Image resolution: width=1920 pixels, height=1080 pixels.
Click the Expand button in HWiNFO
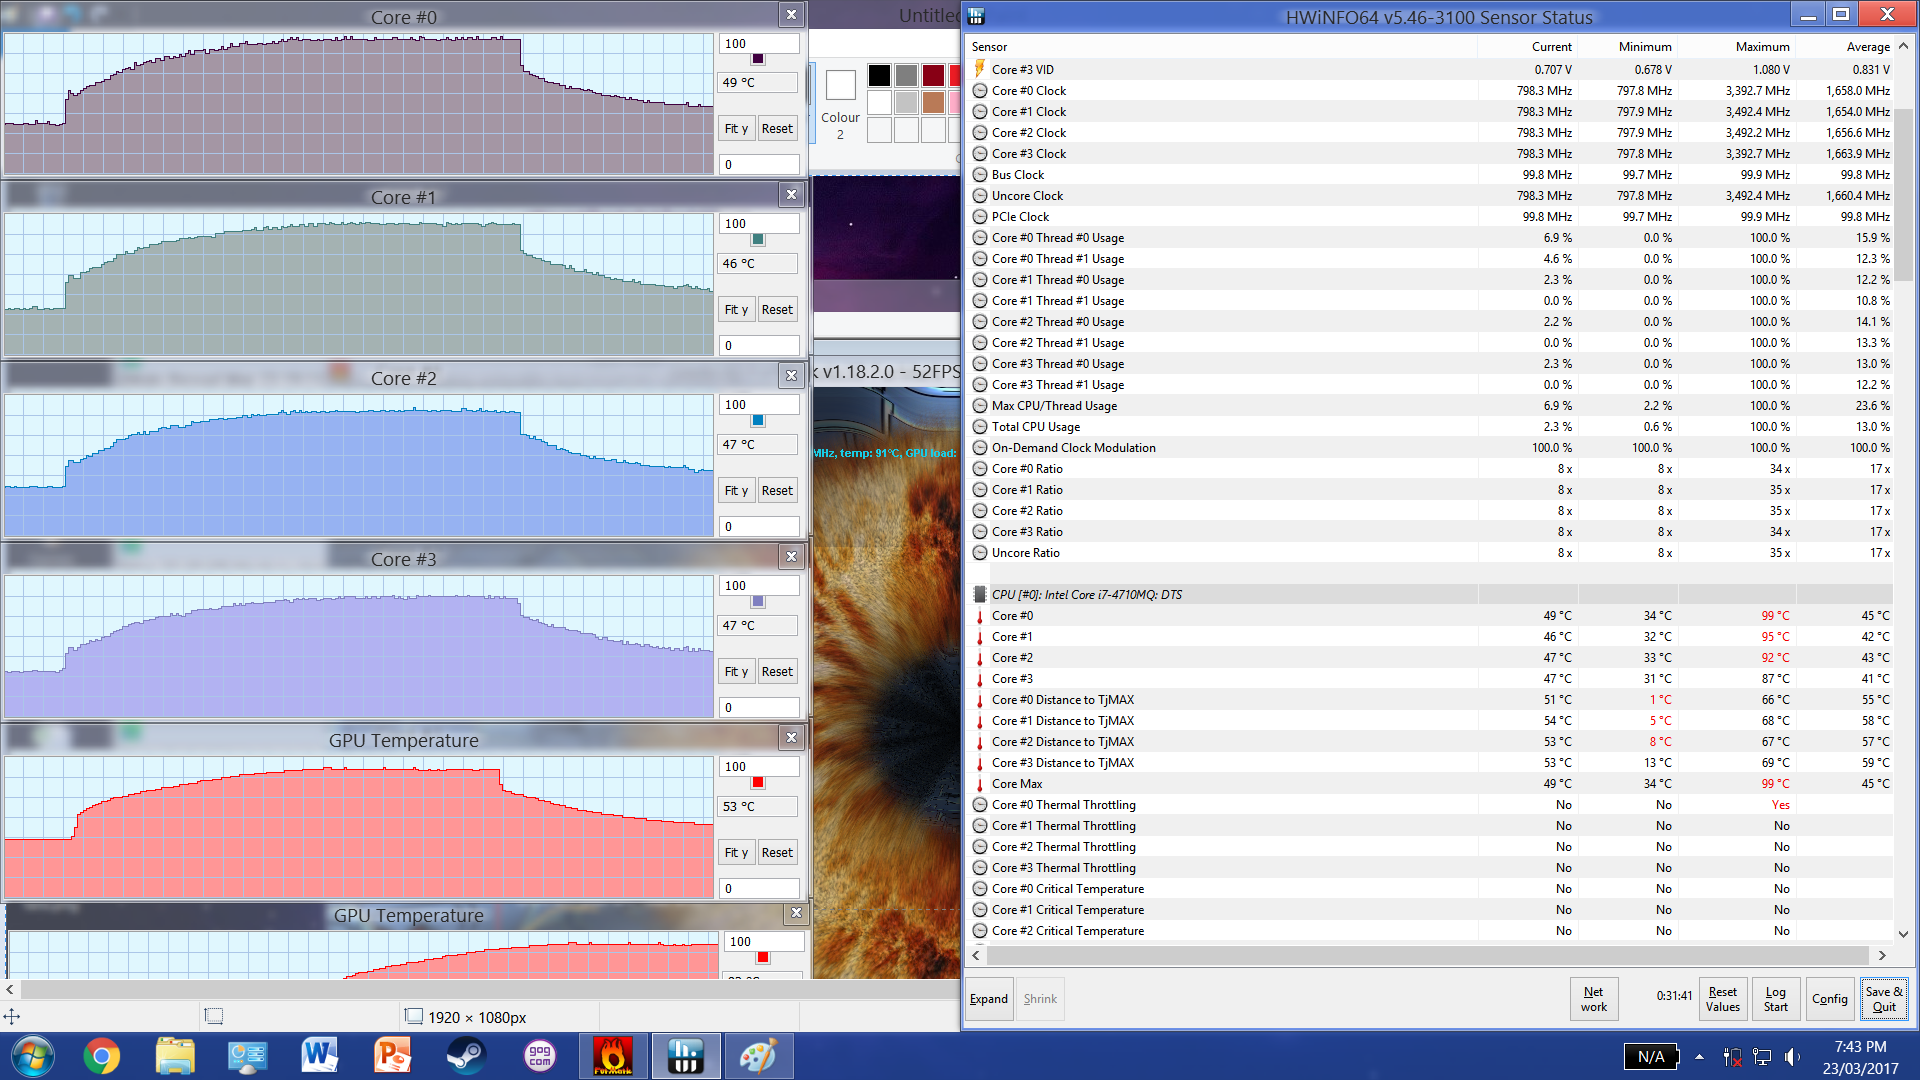pos(988,999)
